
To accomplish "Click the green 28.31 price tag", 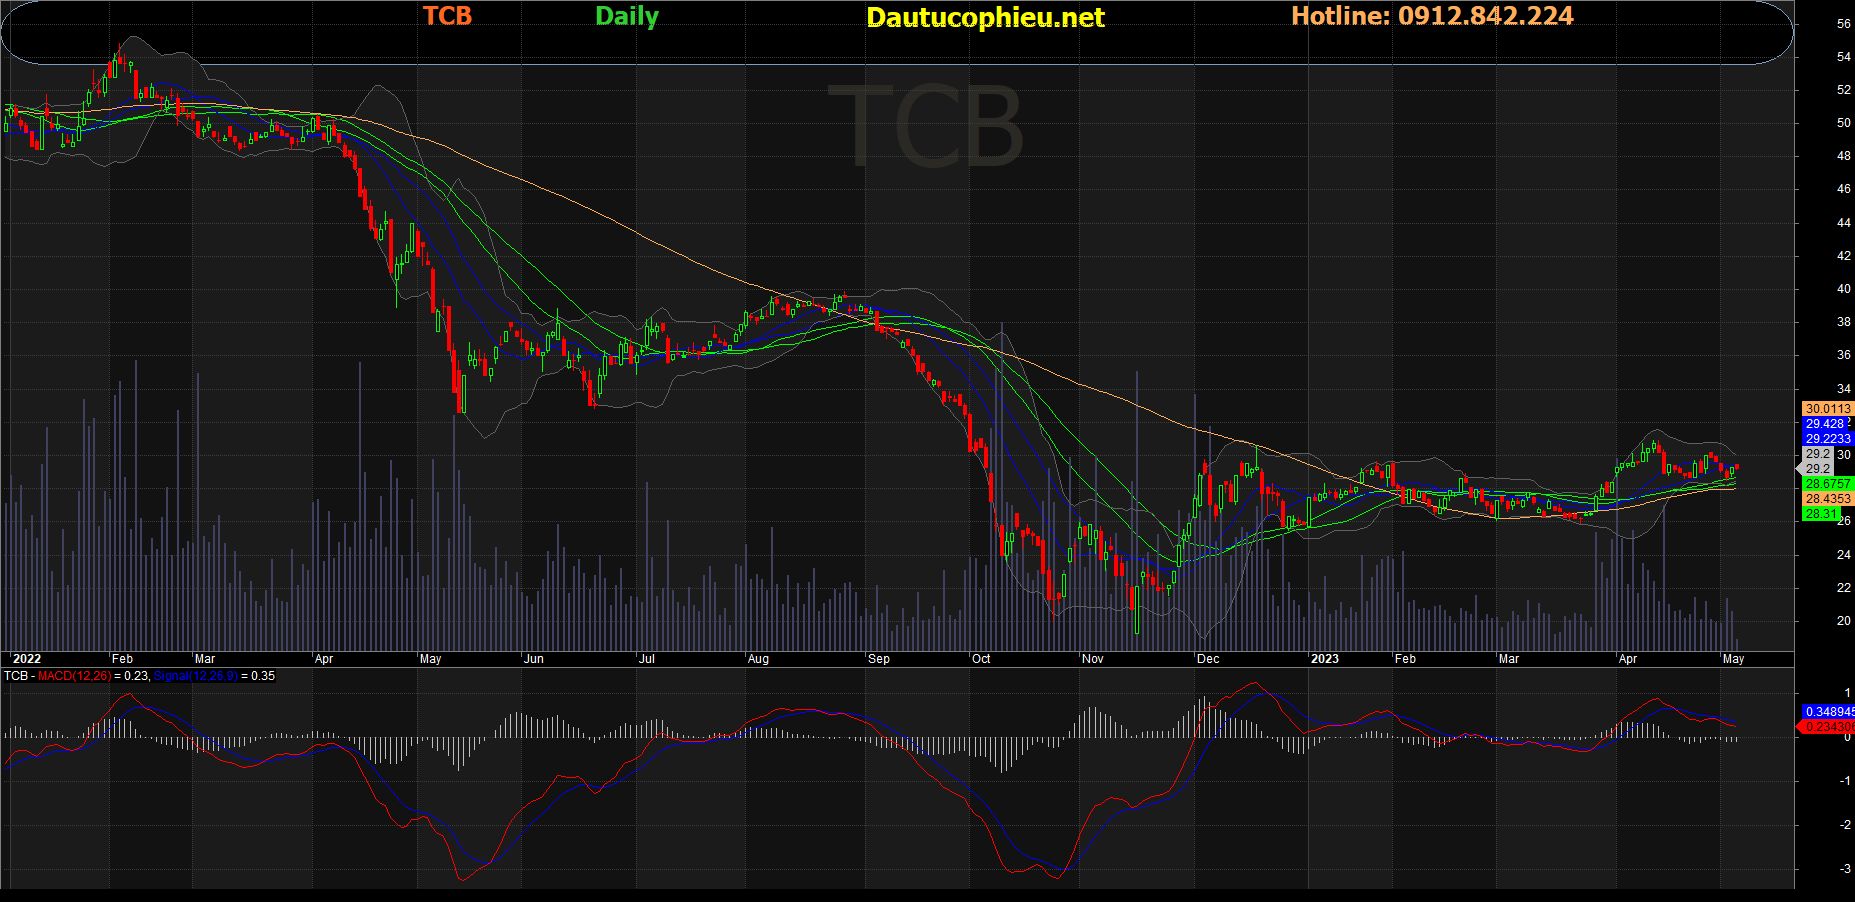I will coord(1821,514).
